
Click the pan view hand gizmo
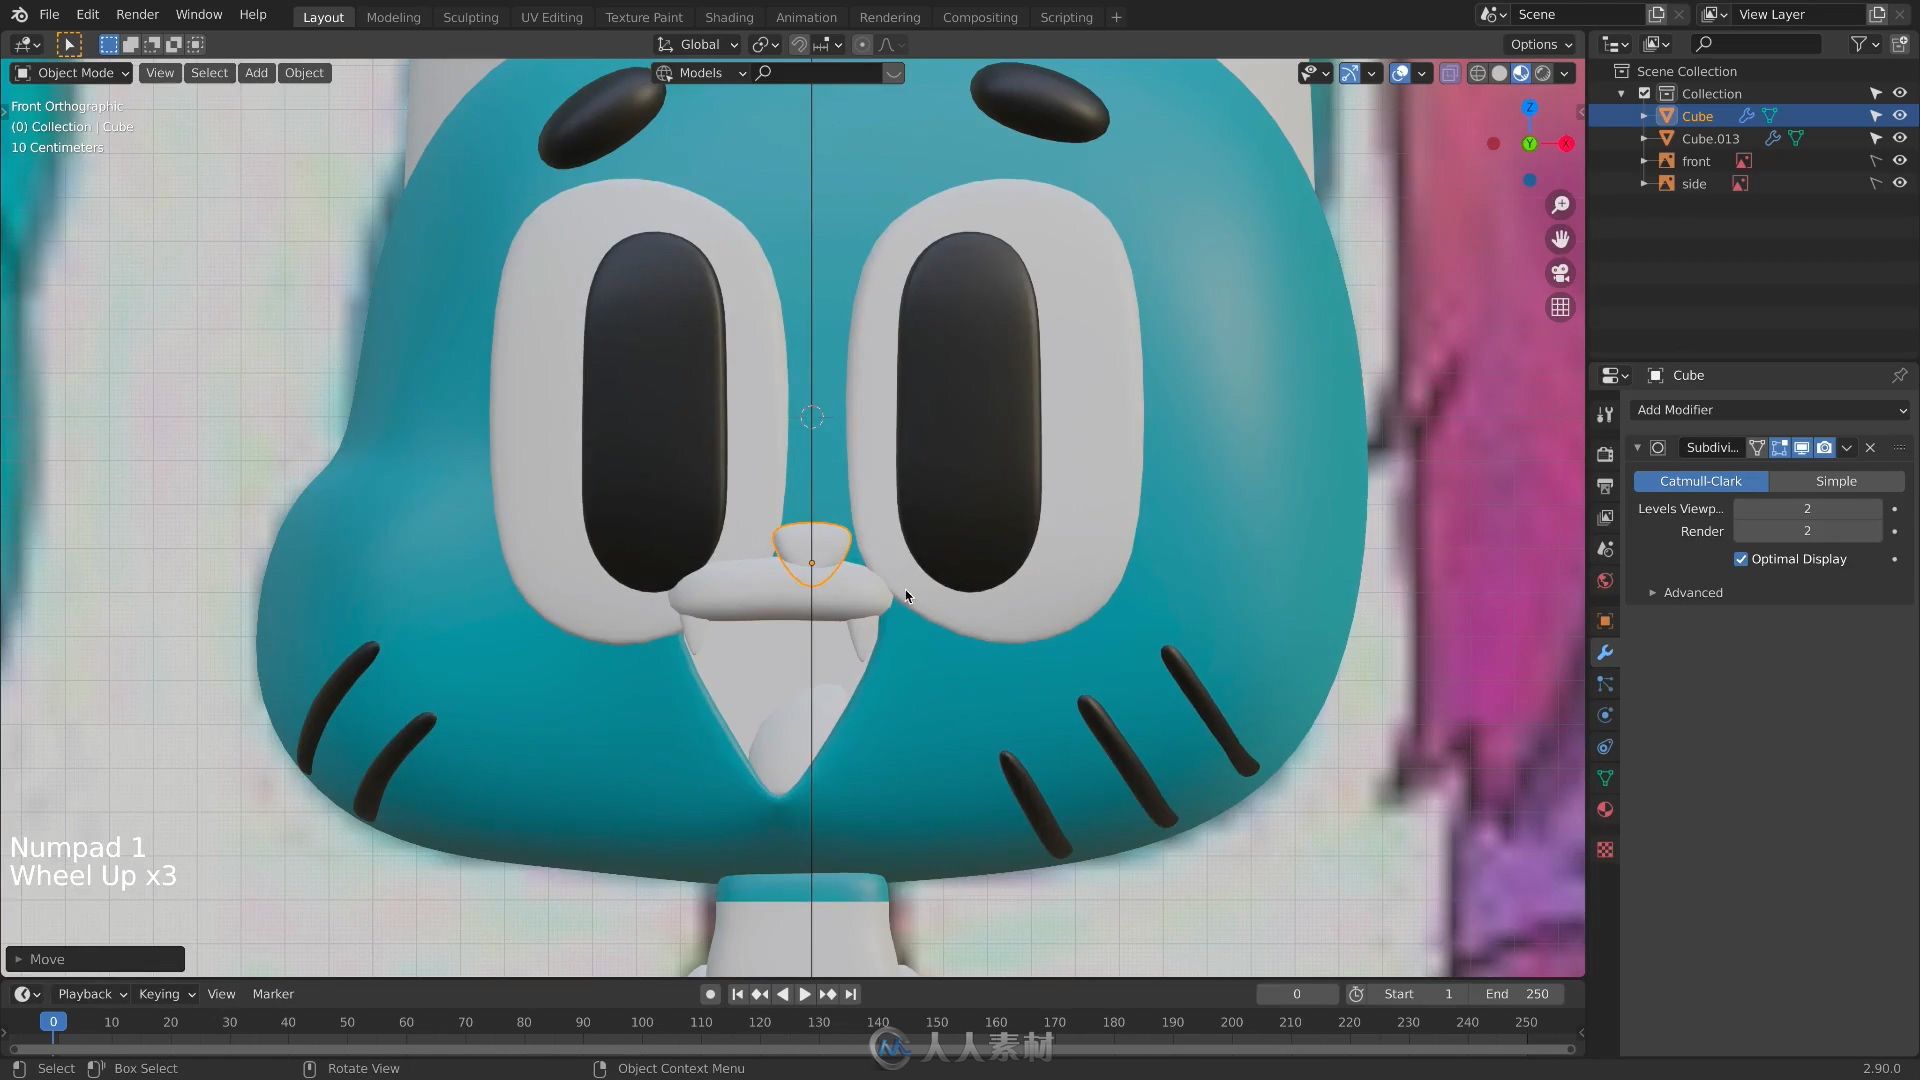point(1560,239)
